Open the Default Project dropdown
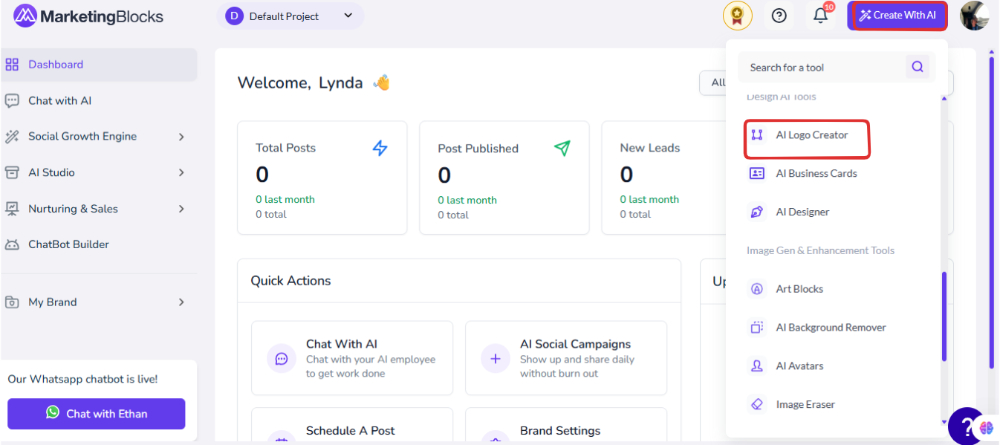Screen dimensions: 1000x445 pos(290,16)
